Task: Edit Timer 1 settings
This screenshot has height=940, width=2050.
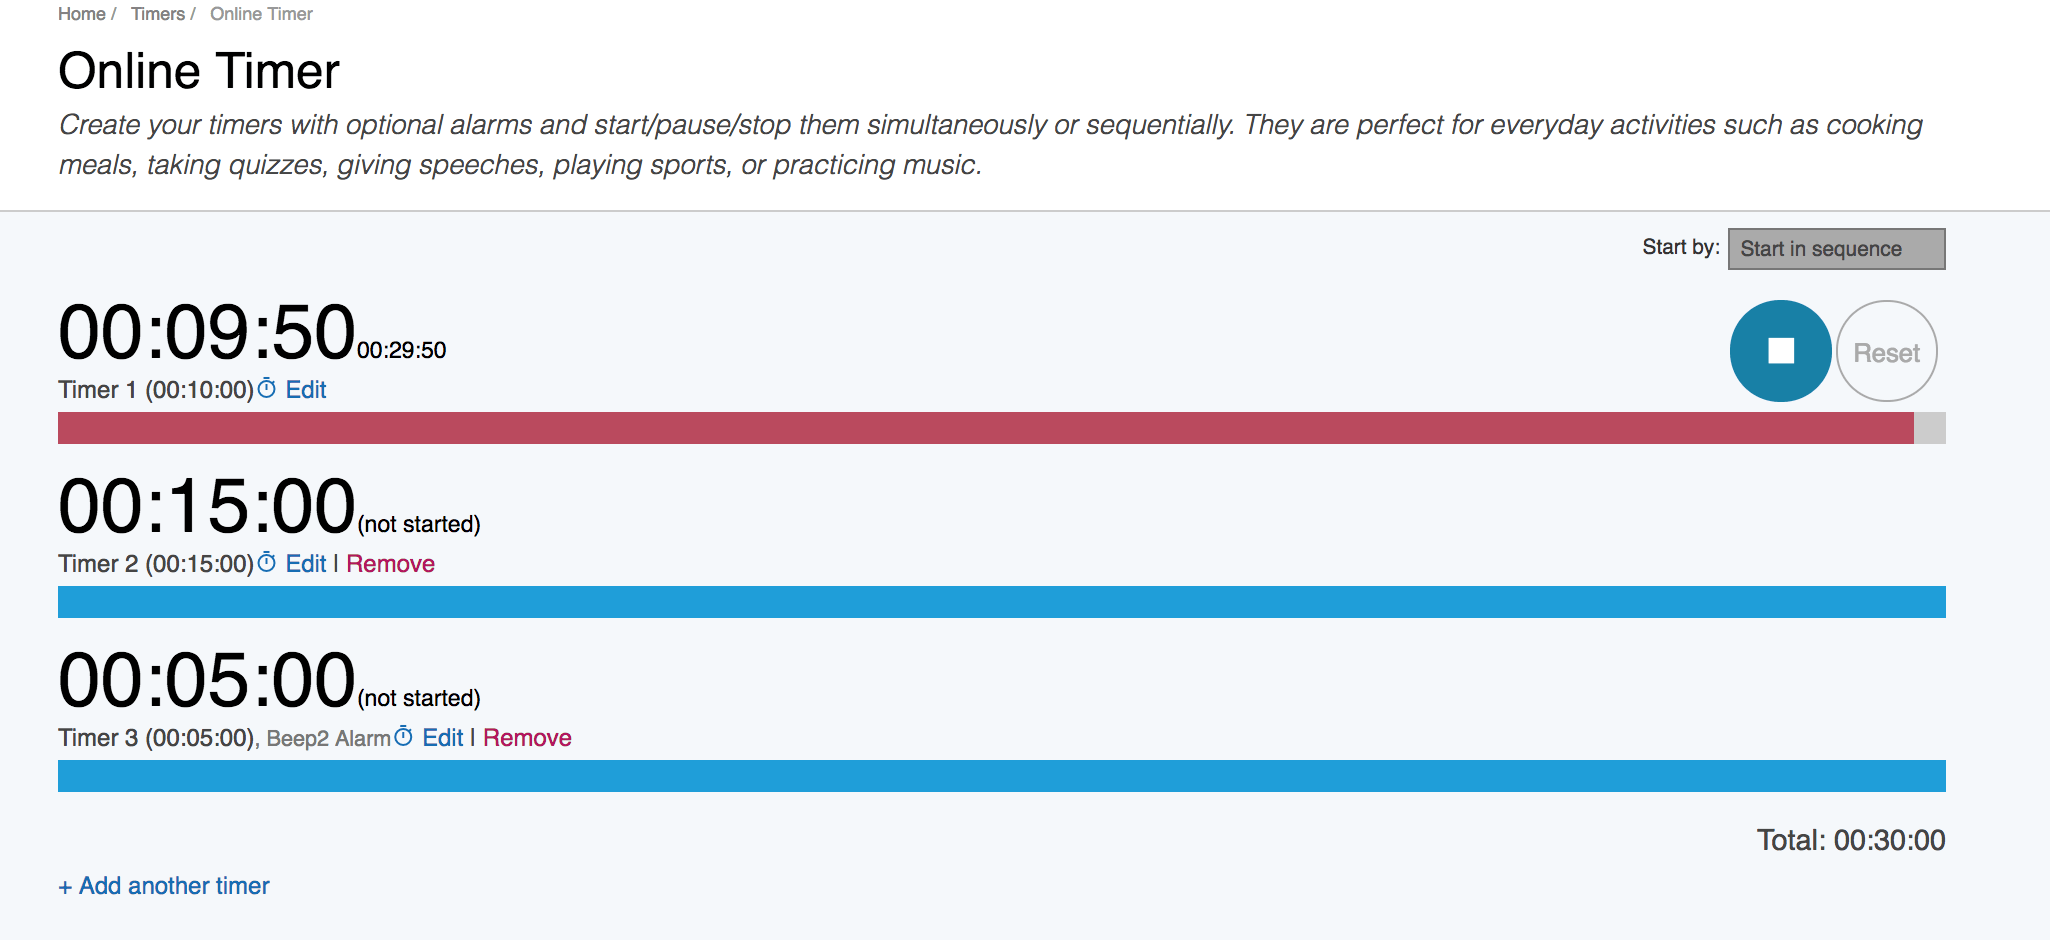Action: point(306,390)
